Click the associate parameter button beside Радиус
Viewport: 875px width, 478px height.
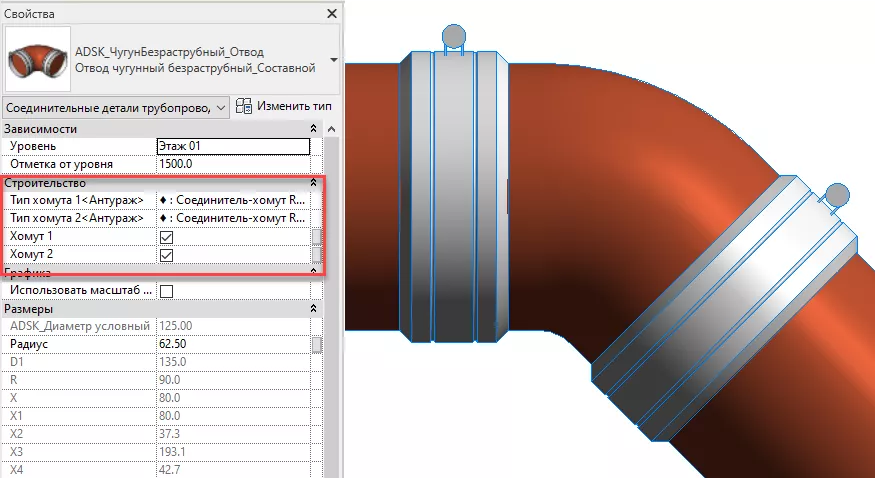(x=317, y=345)
